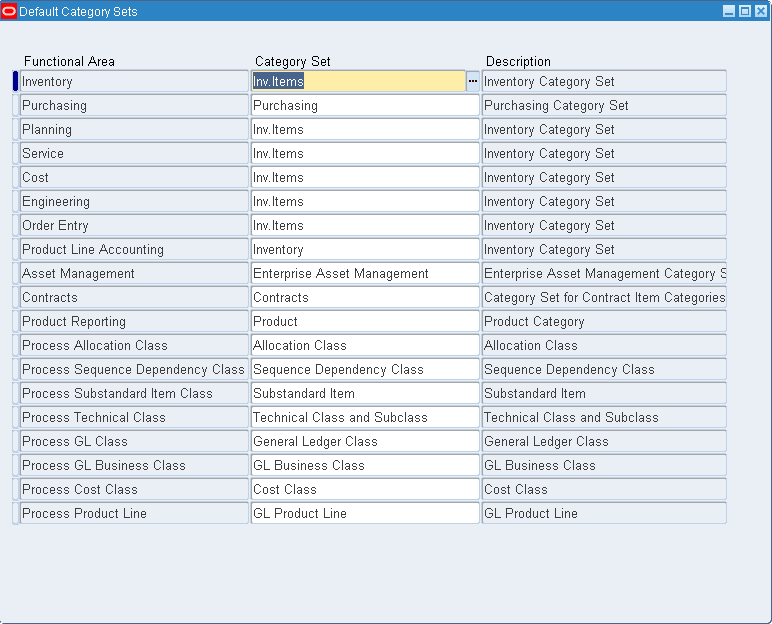Click the Cost Class category set field
This screenshot has width=772, height=624.
(x=365, y=490)
